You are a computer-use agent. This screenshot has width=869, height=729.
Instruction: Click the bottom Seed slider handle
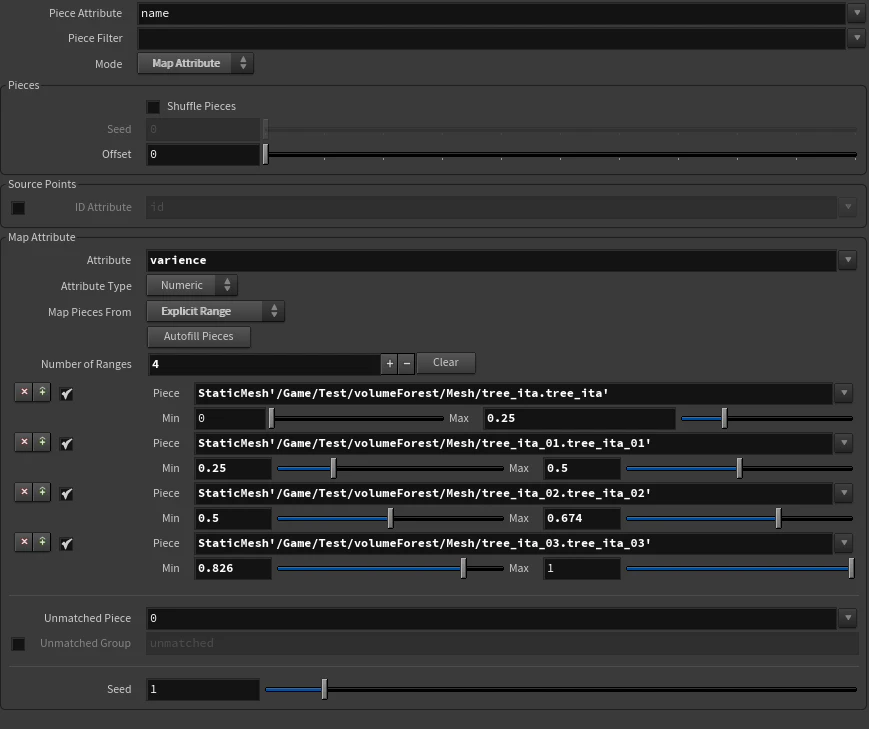(324, 689)
